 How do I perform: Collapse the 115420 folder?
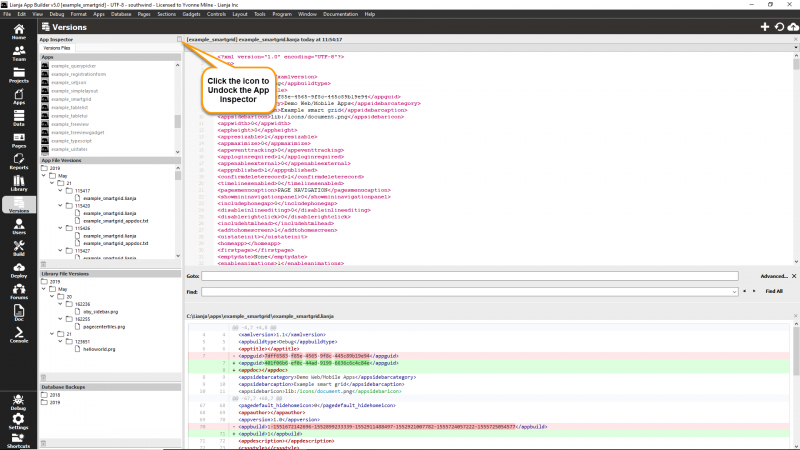[x=60, y=206]
